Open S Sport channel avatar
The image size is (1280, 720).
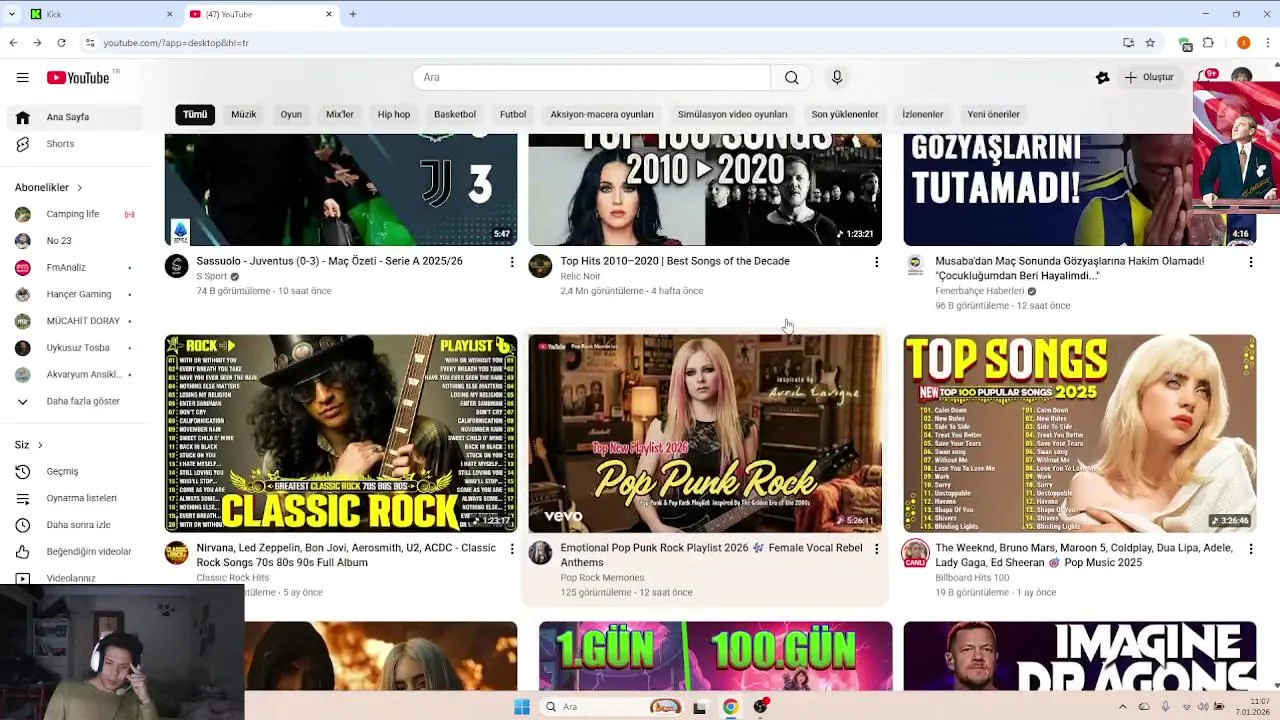[177, 265]
